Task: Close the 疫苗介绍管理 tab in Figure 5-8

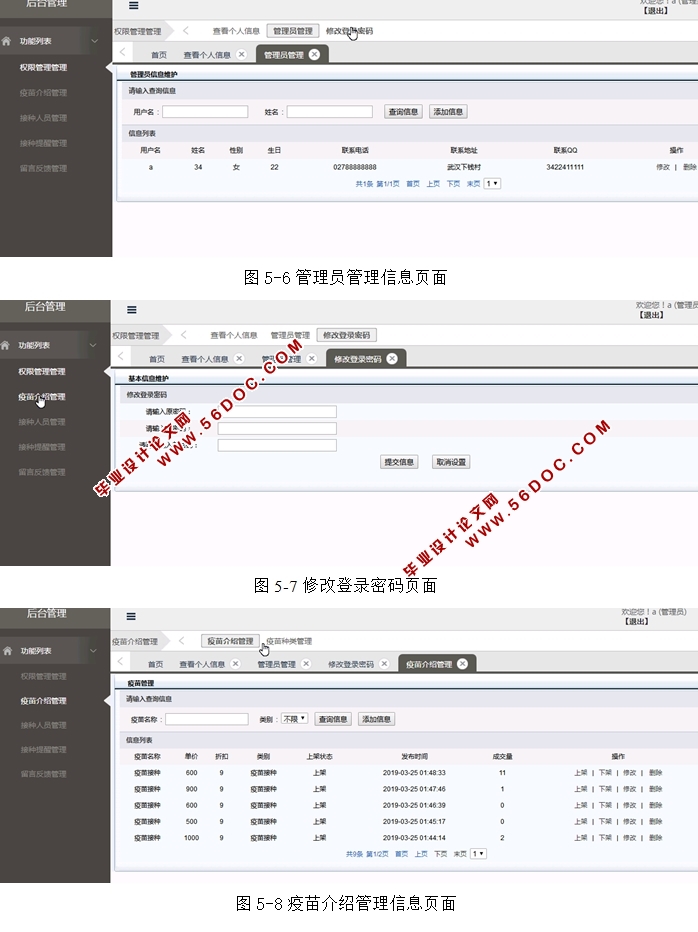Action: [x=463, y=664]
